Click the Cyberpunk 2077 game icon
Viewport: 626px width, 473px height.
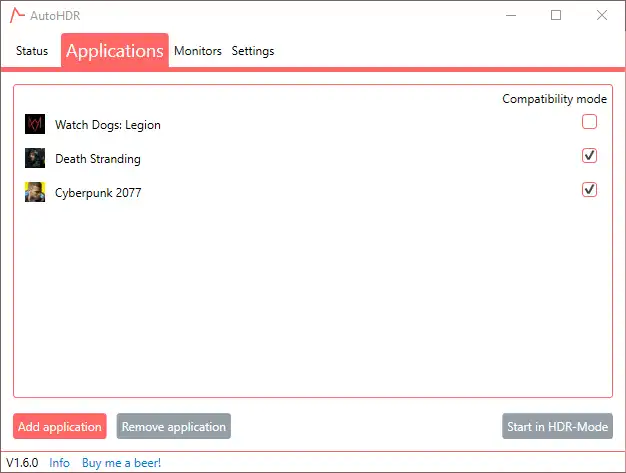tap(35, 192)
